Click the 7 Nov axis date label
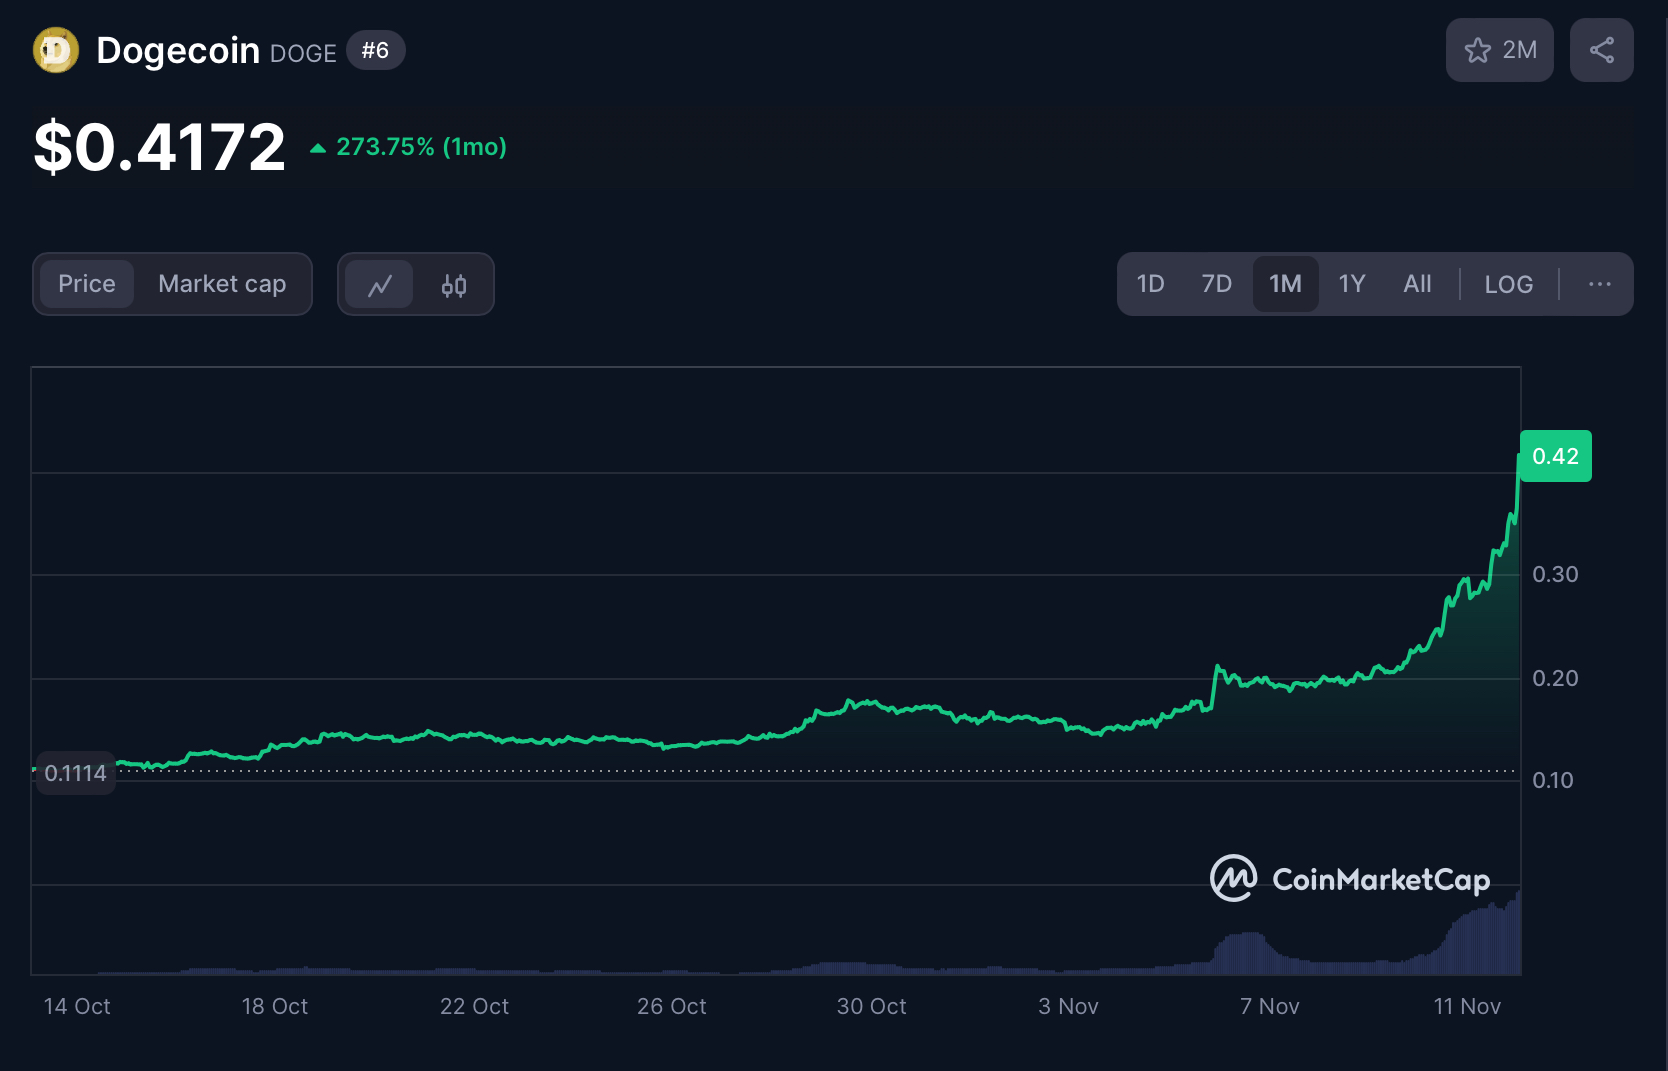Screen dimensions: 1668x1071 click(x=1269, y=1006)
